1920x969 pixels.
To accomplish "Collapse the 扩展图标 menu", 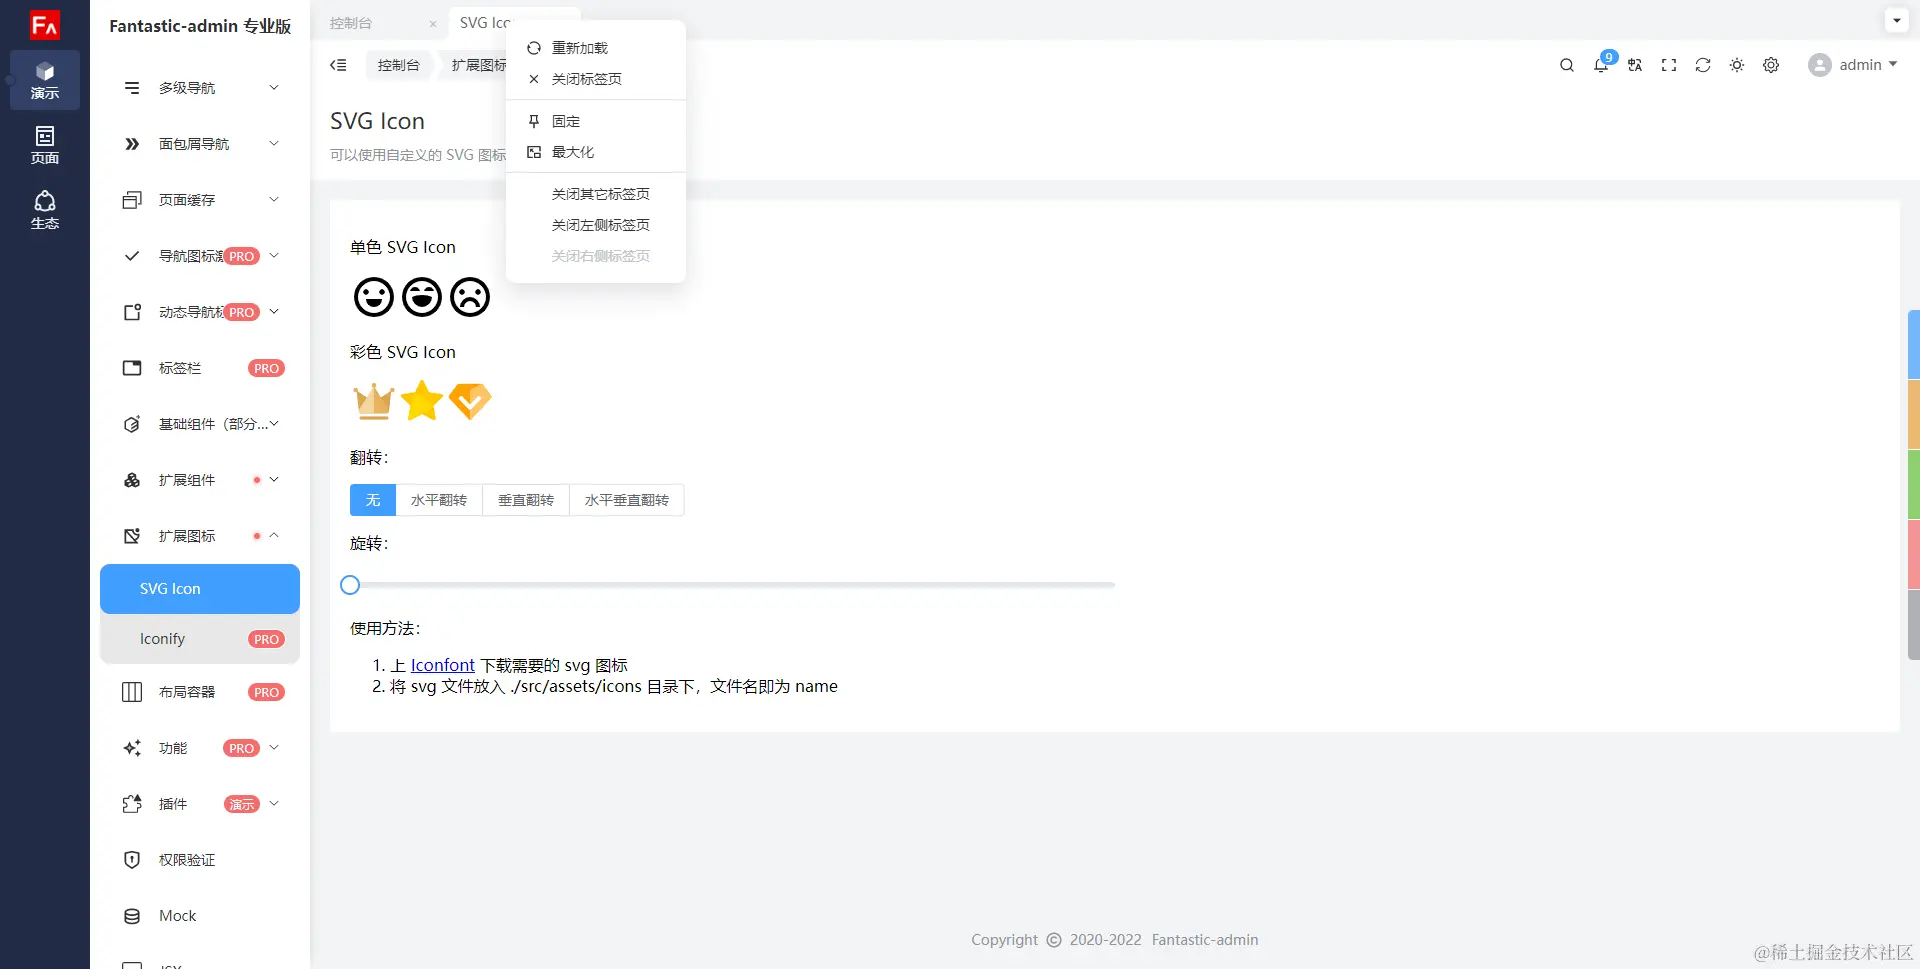I will pyautogui.click(x=200, y=536).
